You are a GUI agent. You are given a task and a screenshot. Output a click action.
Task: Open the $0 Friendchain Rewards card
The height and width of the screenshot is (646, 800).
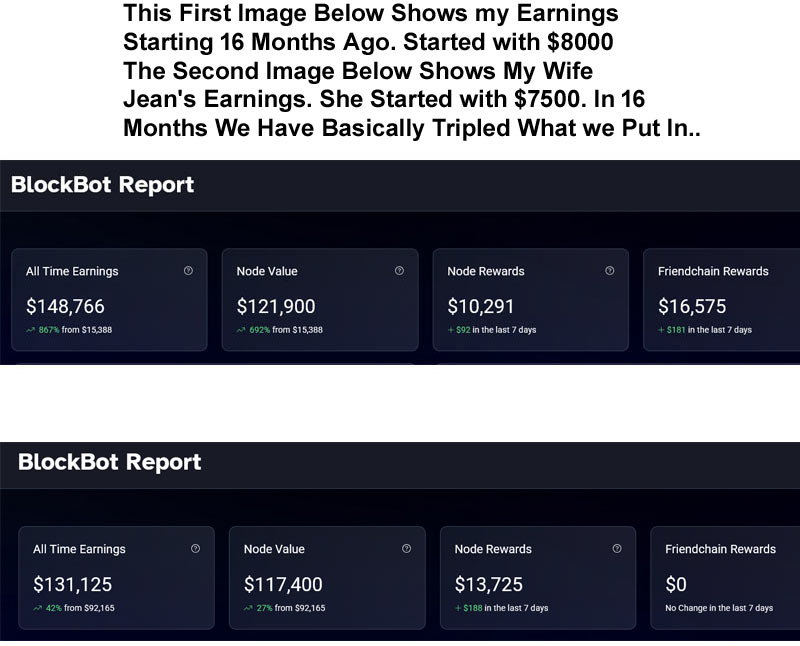coord(725,578)
